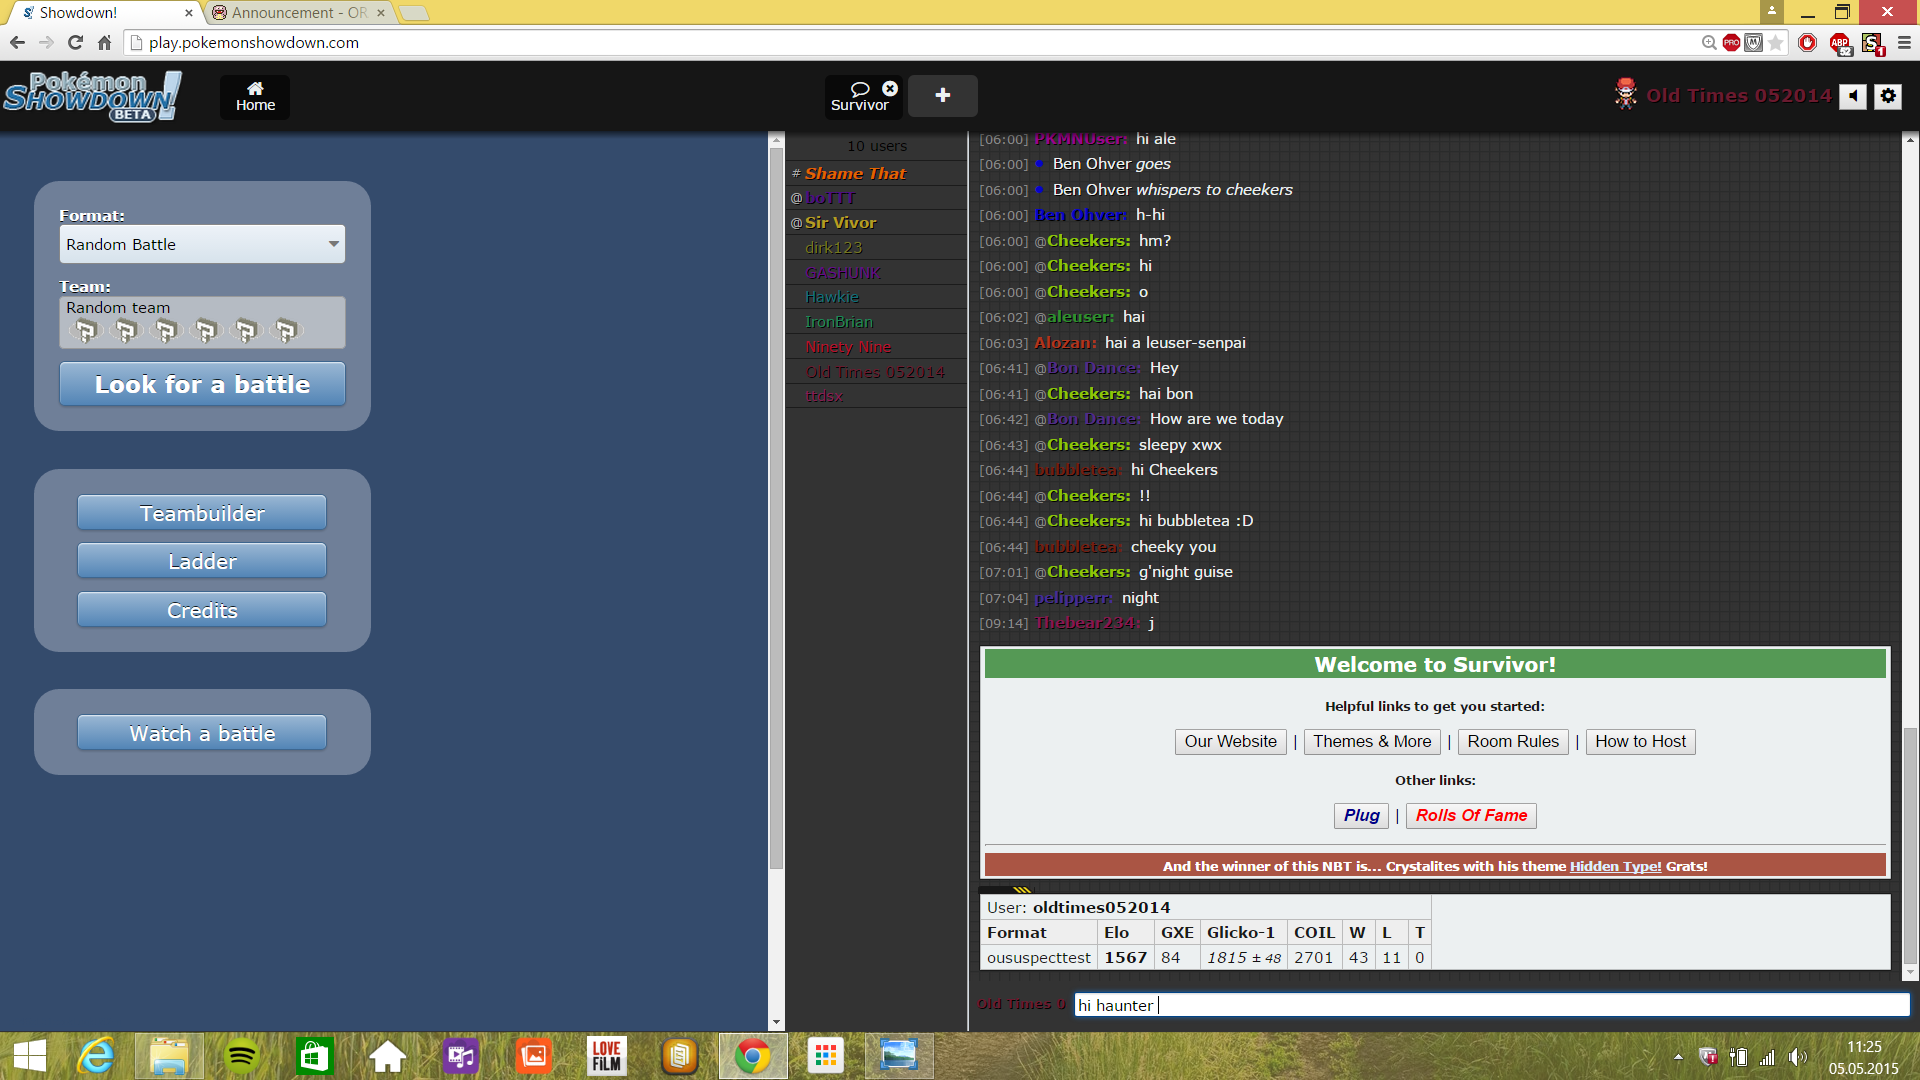Click the Old Times 052014 trainer avatar

tap(1626, 95)
